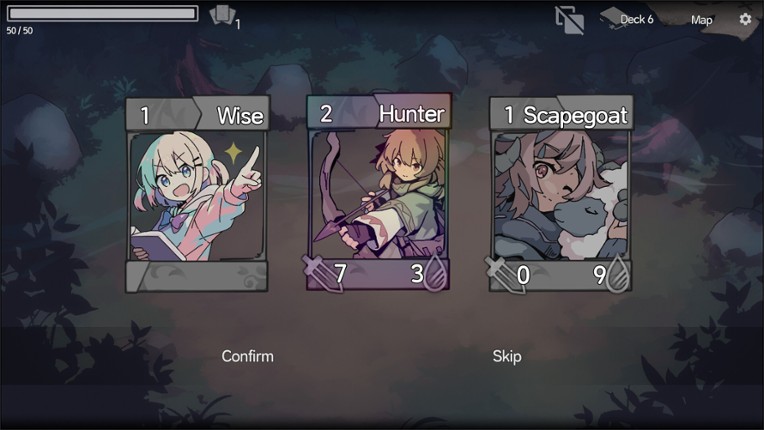Click the Hunter card cost number 2
Image resolution: width=764 pixels, height=430 pixels.
click(326, 113)
